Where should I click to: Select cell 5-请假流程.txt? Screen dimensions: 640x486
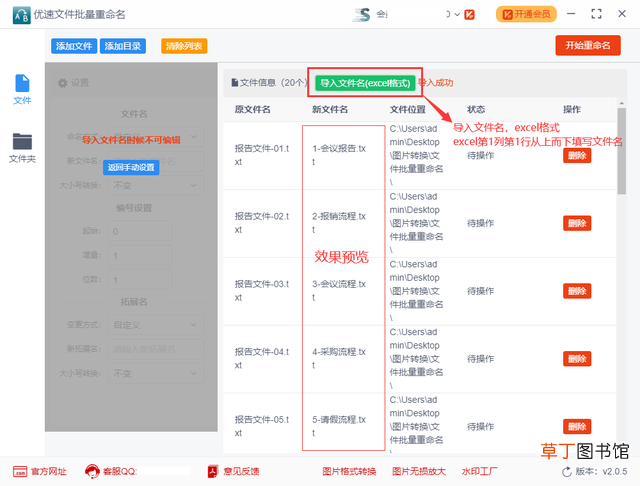[339, 426]
